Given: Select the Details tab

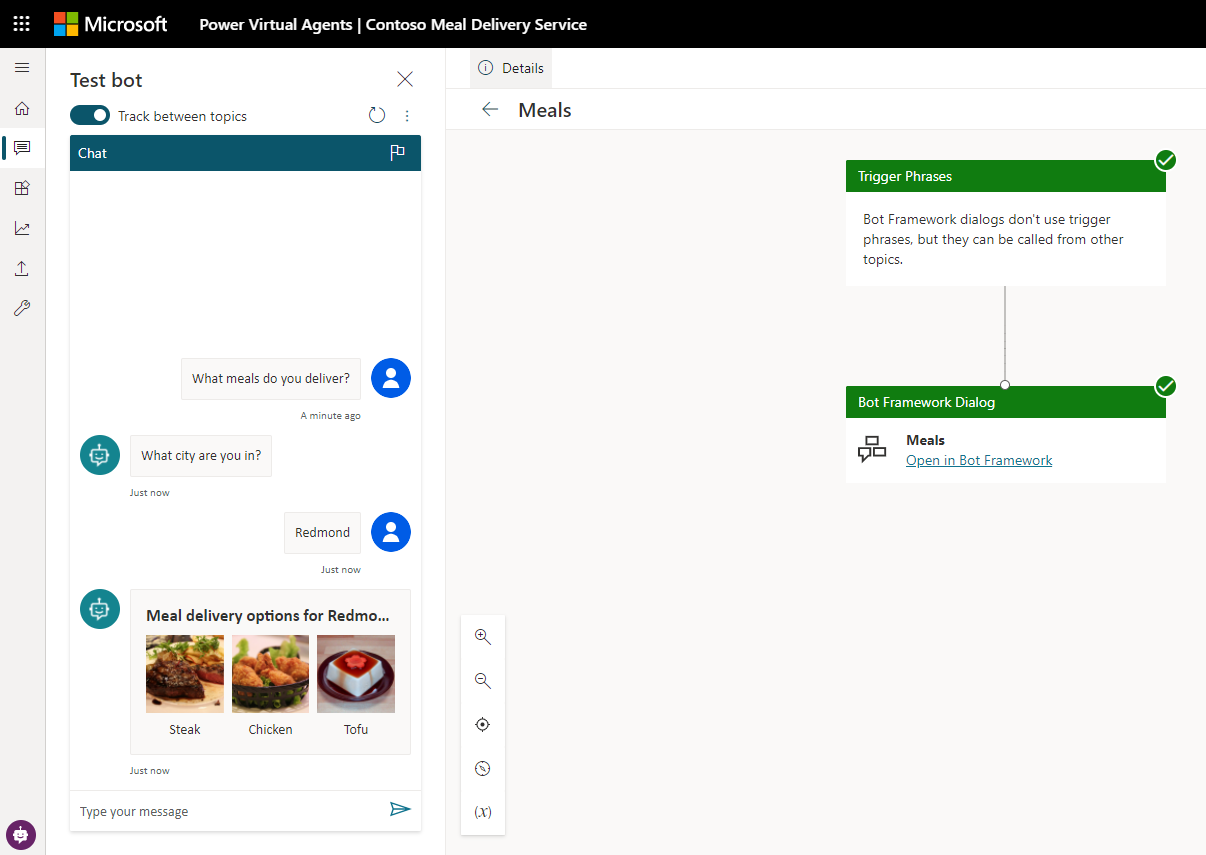Looking at the screenshot, I should (511, 68).
